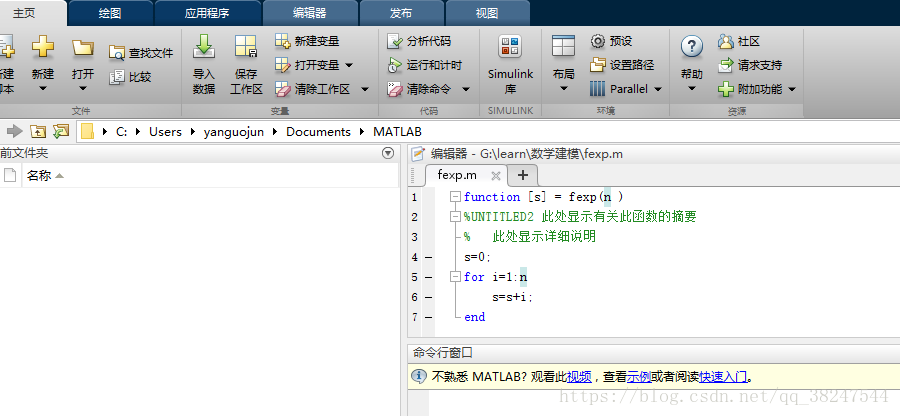Set breakpoint at line 6 dash
900x416 pixels.
point(429,297)
